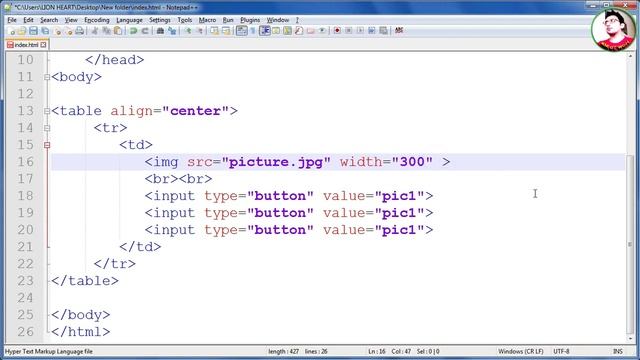Click the Copy toolbar icon
Image resolution: width=640 pixels, height=360 pixels.
(x=106, y=31)
